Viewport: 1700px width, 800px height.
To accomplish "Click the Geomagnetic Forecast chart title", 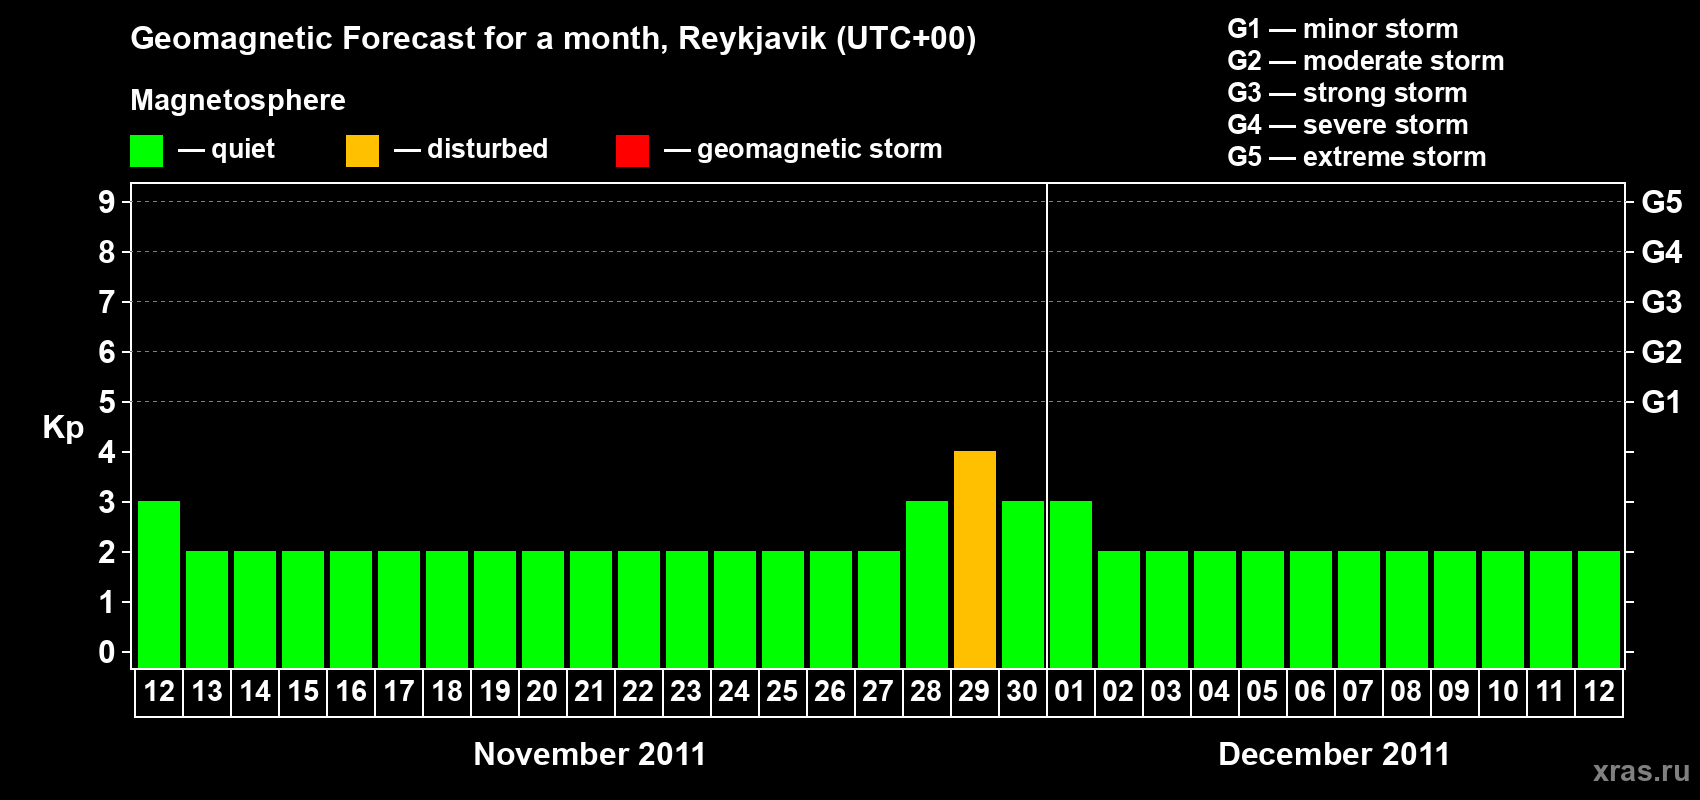I will click(x=553, y=39).
